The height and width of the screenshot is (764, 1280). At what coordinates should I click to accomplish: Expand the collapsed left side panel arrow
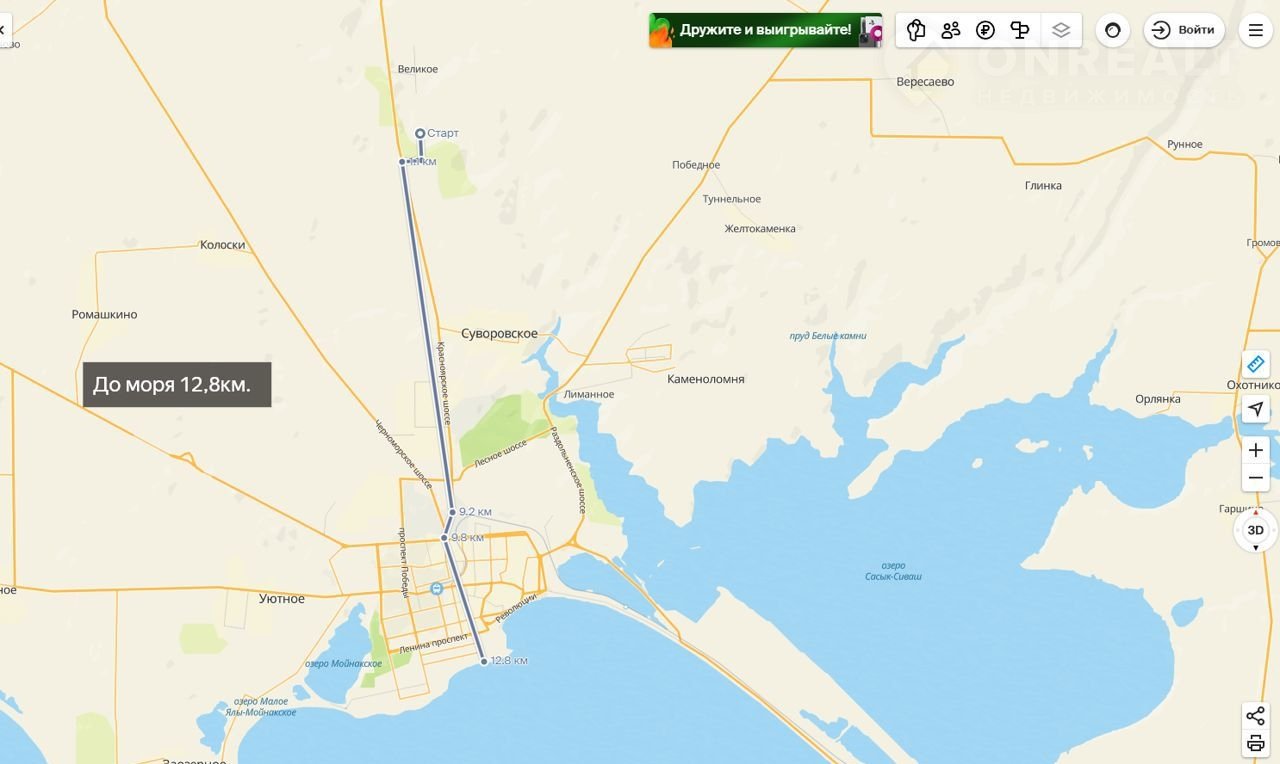click(3, 30)
